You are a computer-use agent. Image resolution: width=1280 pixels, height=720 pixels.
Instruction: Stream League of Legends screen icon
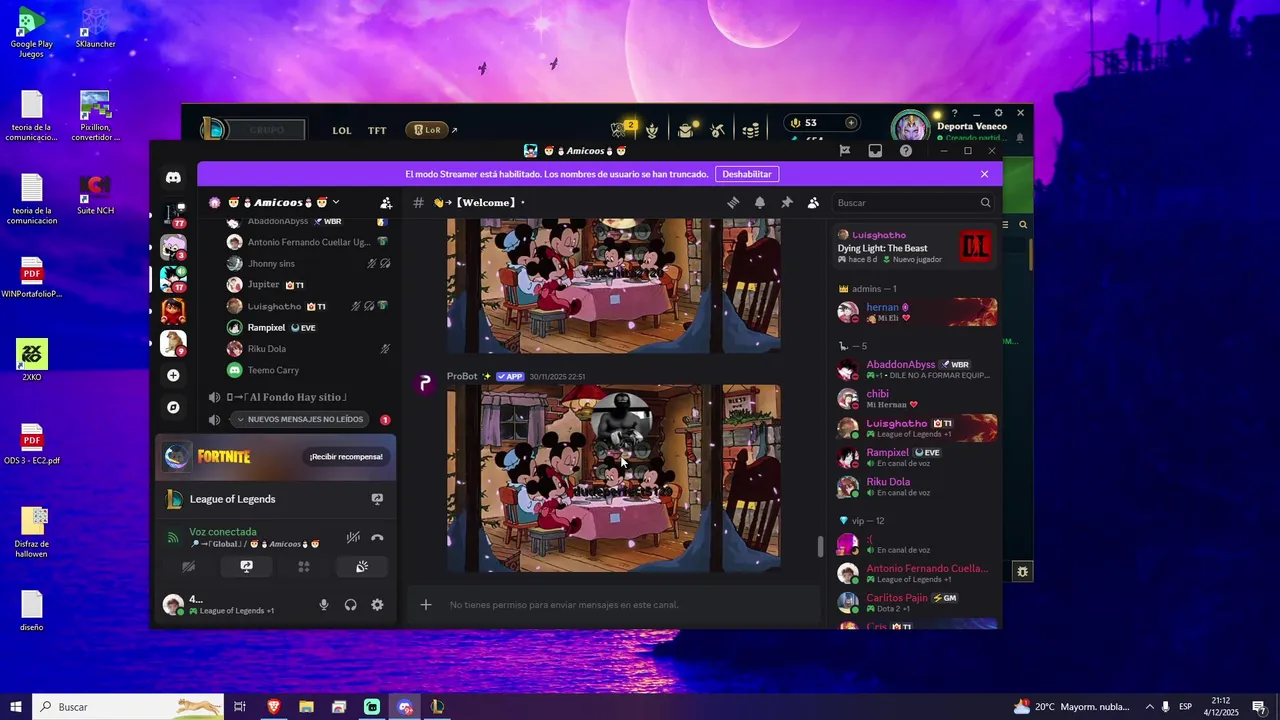pos(377,499)
